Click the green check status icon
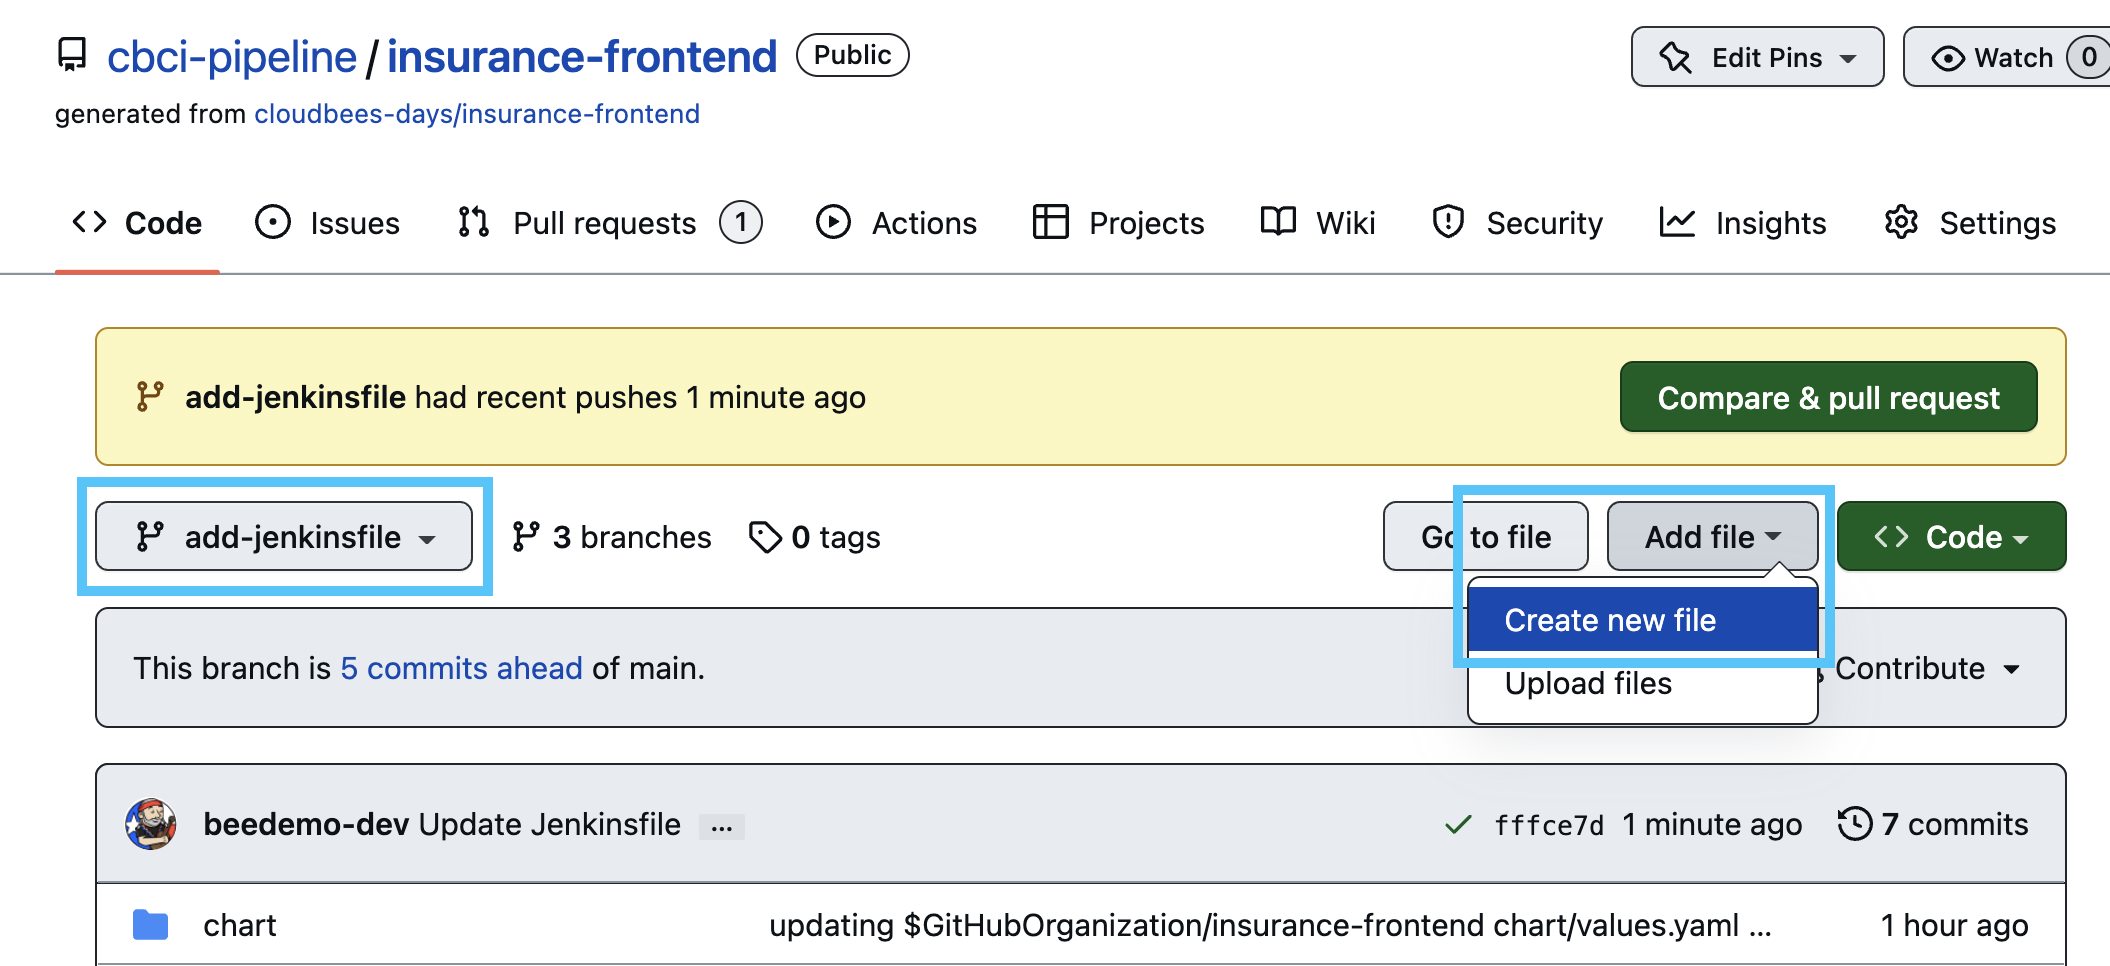 click(1458, 824)
